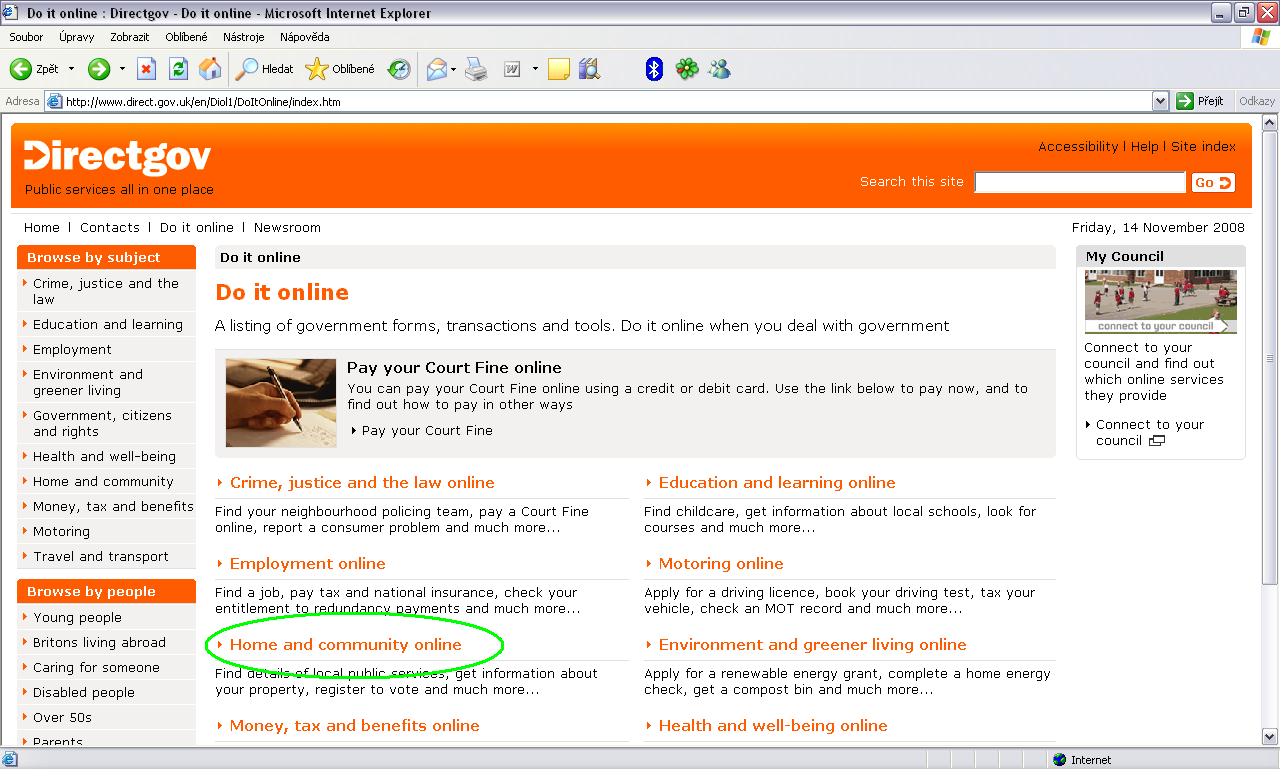Open Oblíbené favorites star
Image resolution: width=1284 pixels, height=769 pixels.
340,69
